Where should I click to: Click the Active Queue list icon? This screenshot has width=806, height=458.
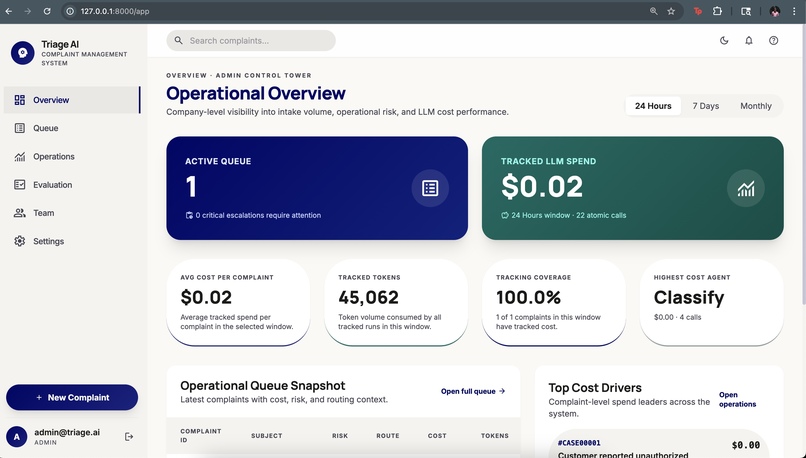coord(430,188)
